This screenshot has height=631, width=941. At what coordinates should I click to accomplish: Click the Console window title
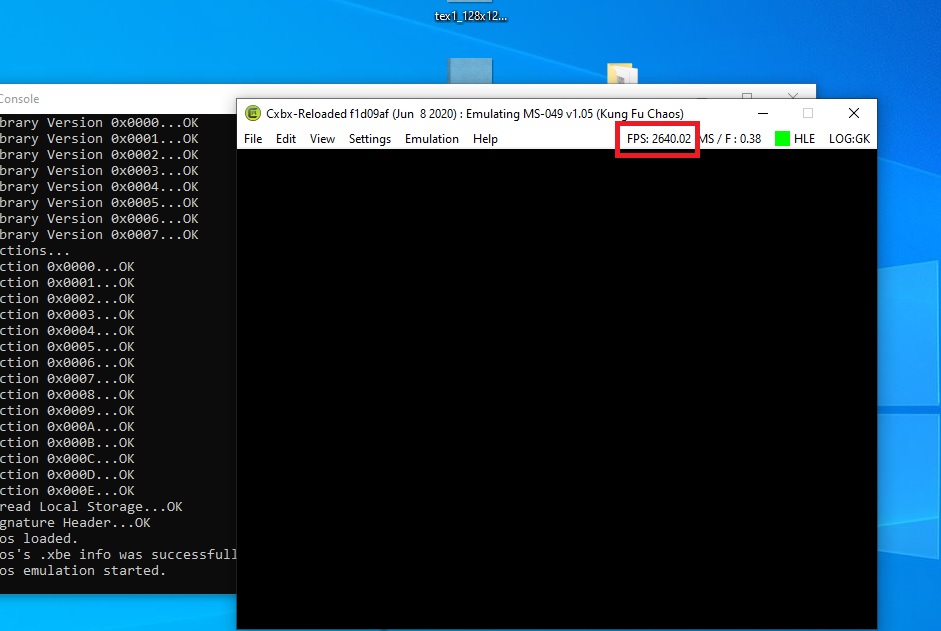(x=20, y=98)
